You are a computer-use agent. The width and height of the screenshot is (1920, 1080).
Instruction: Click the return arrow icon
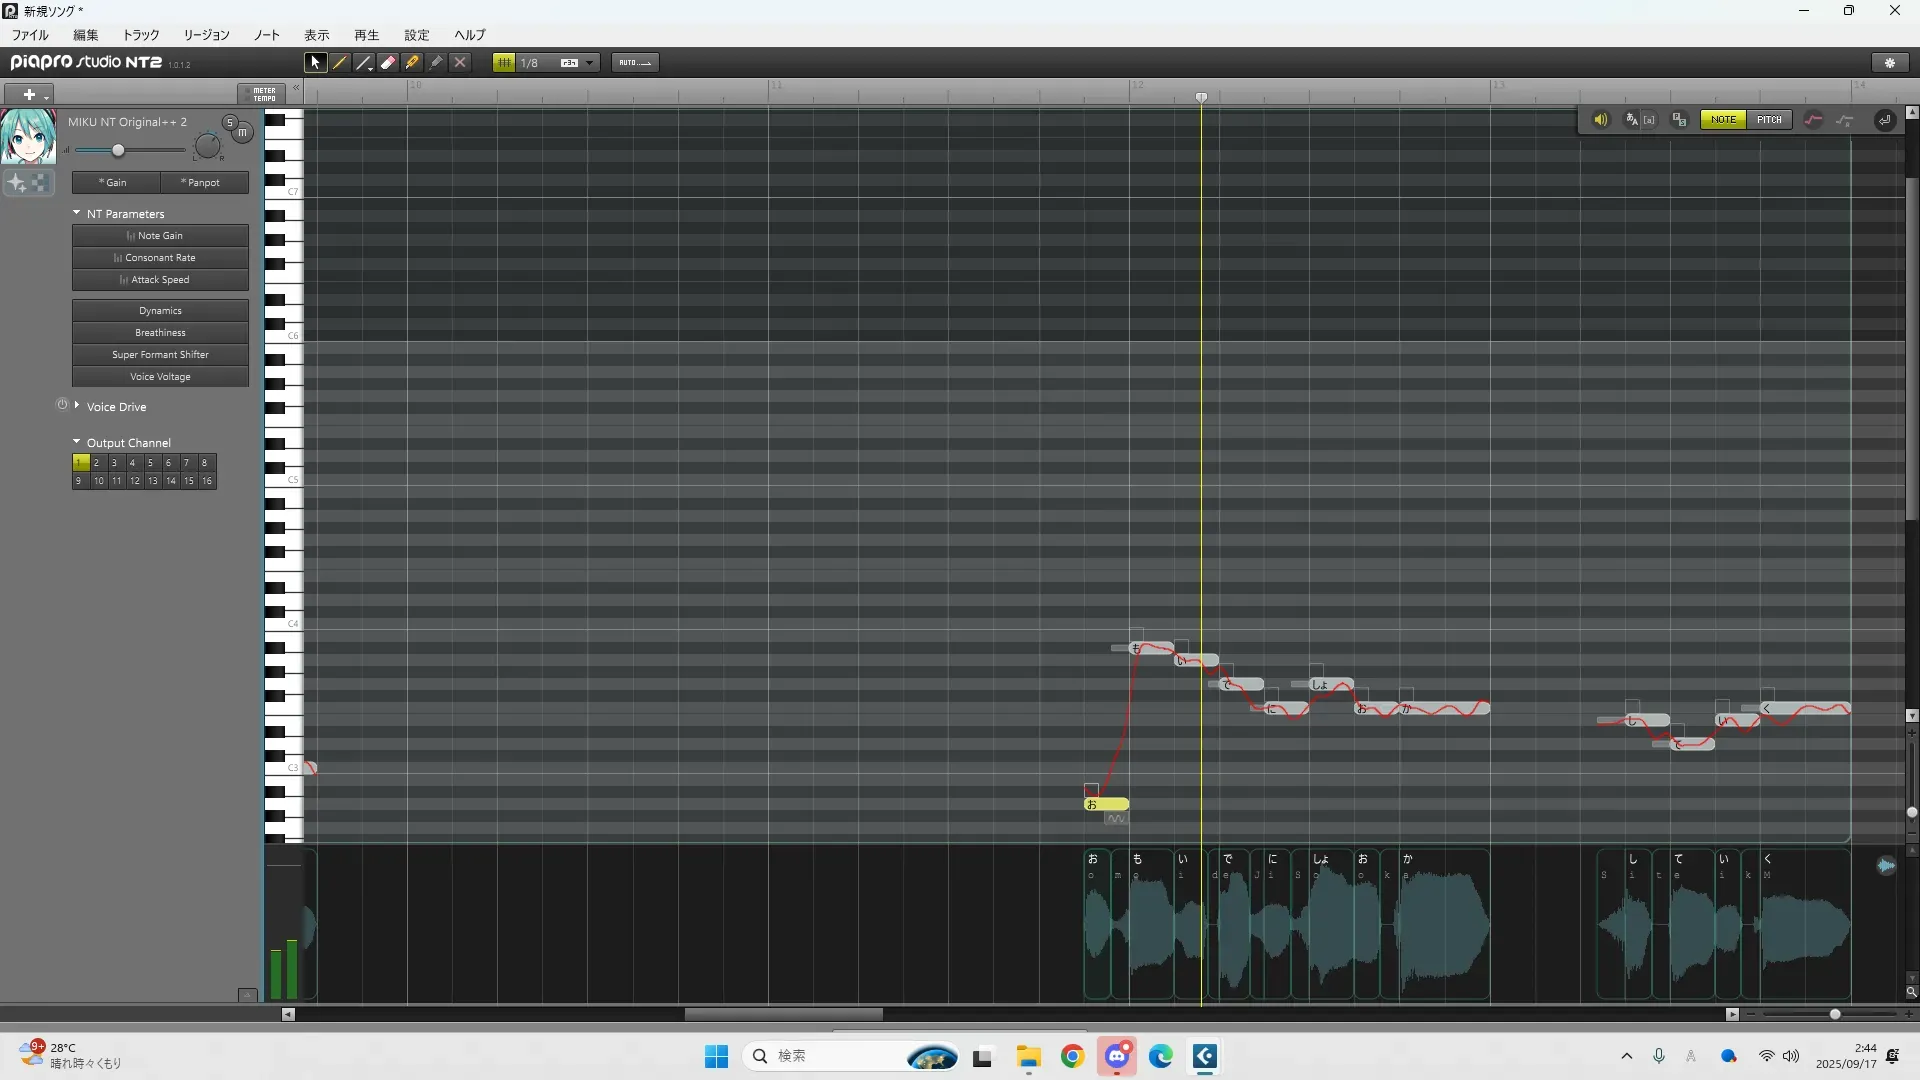(1884, 120)
